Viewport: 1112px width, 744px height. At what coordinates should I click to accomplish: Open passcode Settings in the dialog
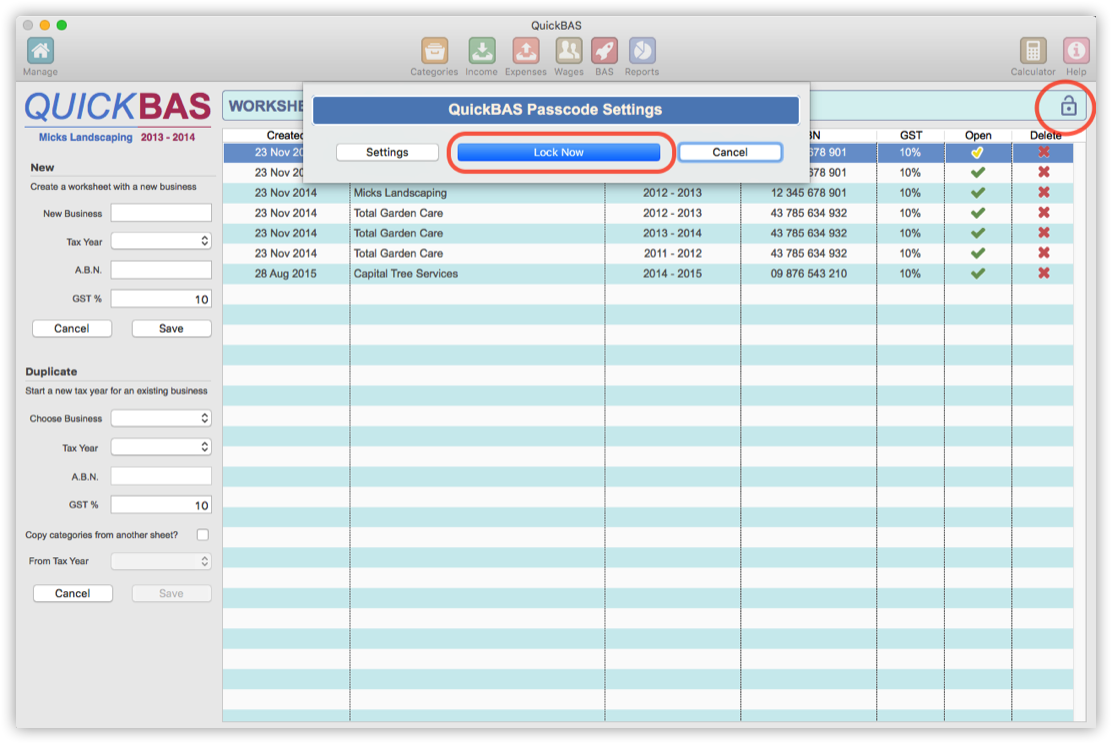[387, 152]
